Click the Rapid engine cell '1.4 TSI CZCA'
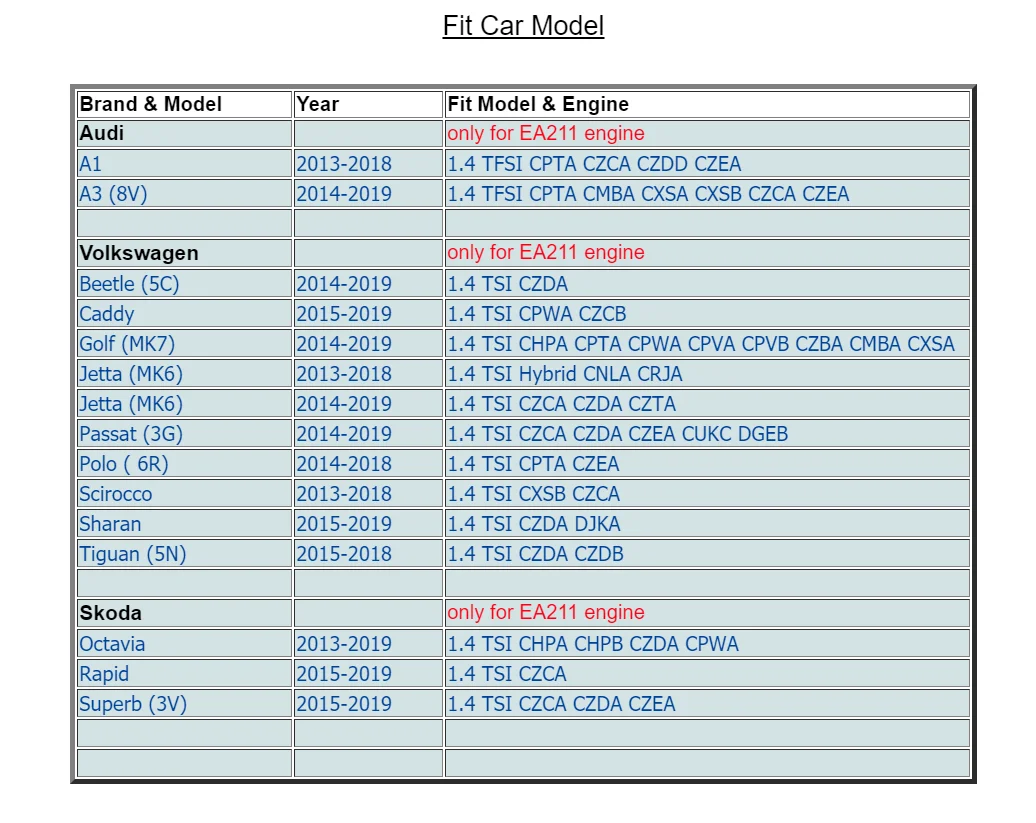 click(x=707, y=674)
